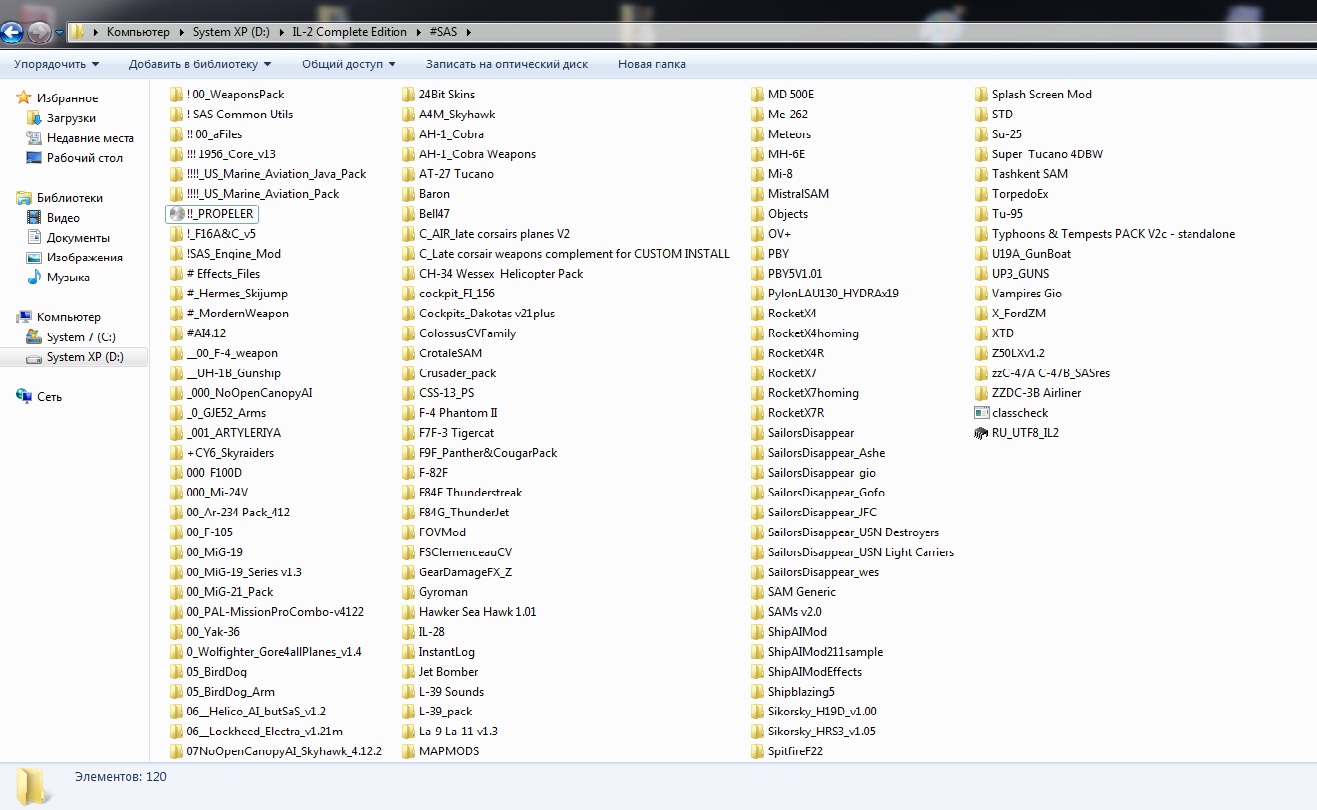Screen dimensions: 1317x810
Task: Select the MistralSAM folder name
Action: (x=798, y=194)
